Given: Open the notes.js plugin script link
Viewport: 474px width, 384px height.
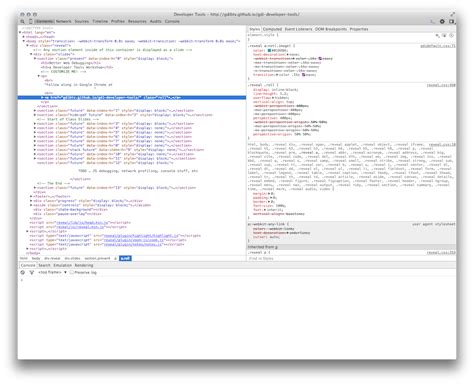Looking at the screenshot, I should pos(133,244).
